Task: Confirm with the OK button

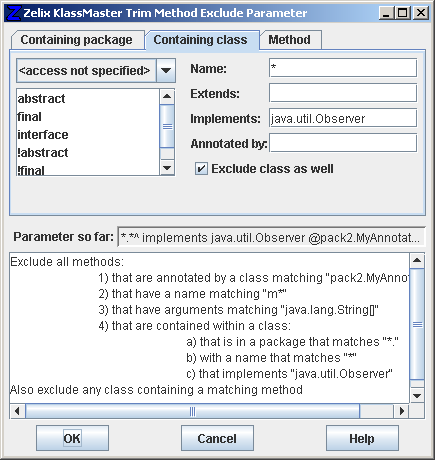Action: tap(72, 438)
